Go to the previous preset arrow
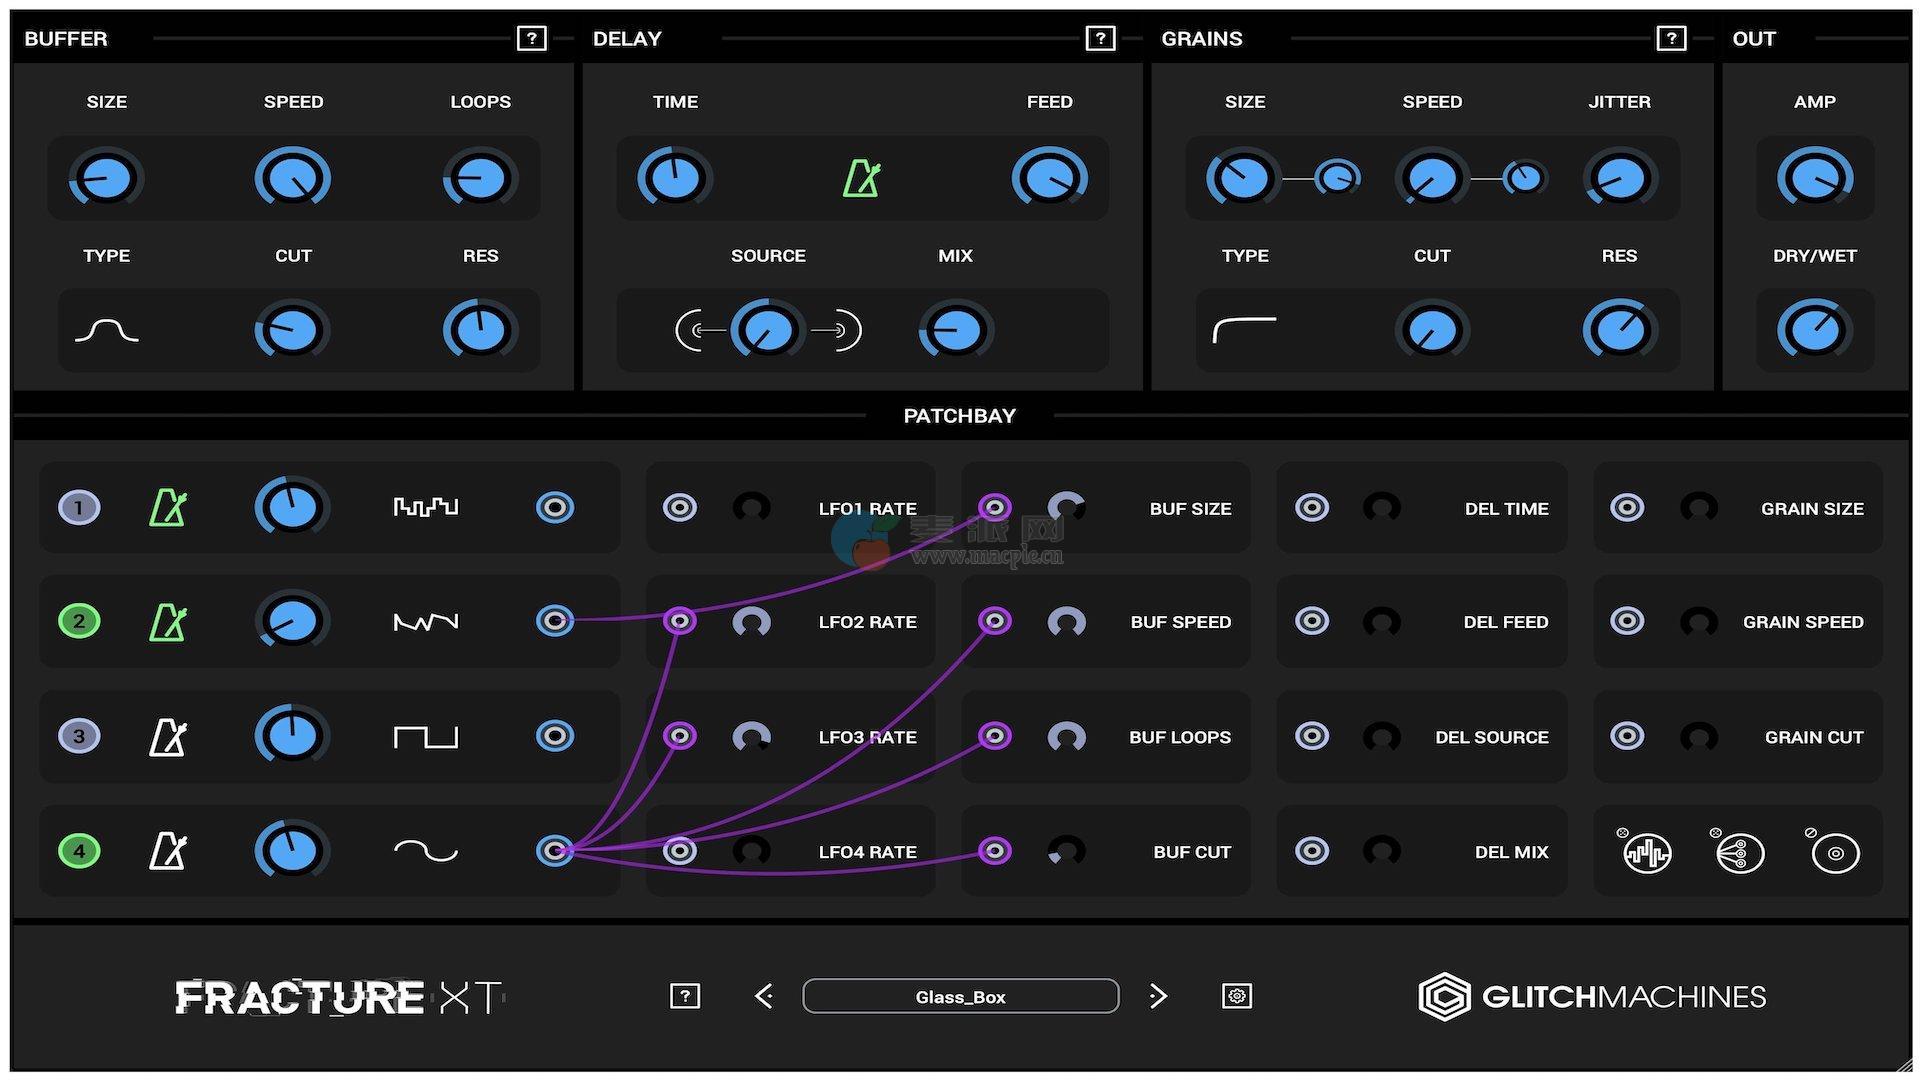1920x1080 pixels. click(x=764, y=996)
